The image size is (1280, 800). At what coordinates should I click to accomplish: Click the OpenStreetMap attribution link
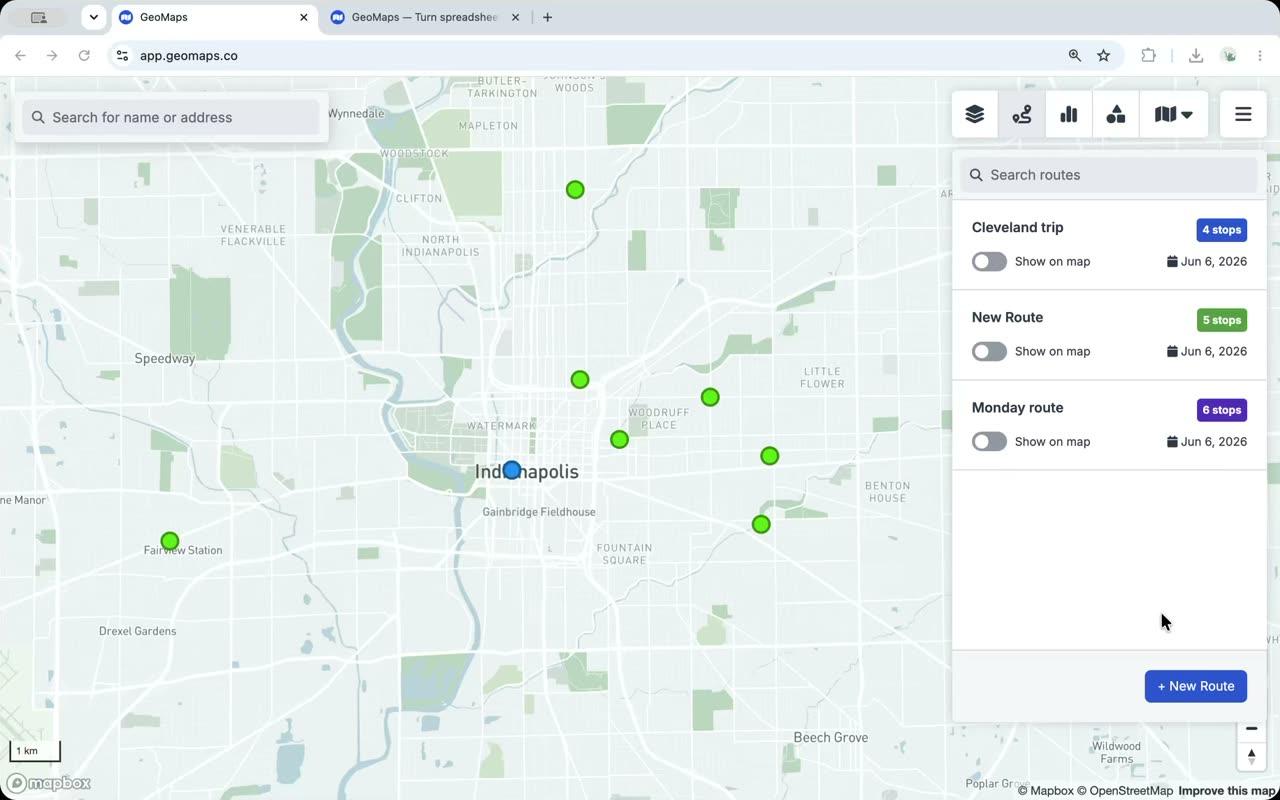(1125, 791)
